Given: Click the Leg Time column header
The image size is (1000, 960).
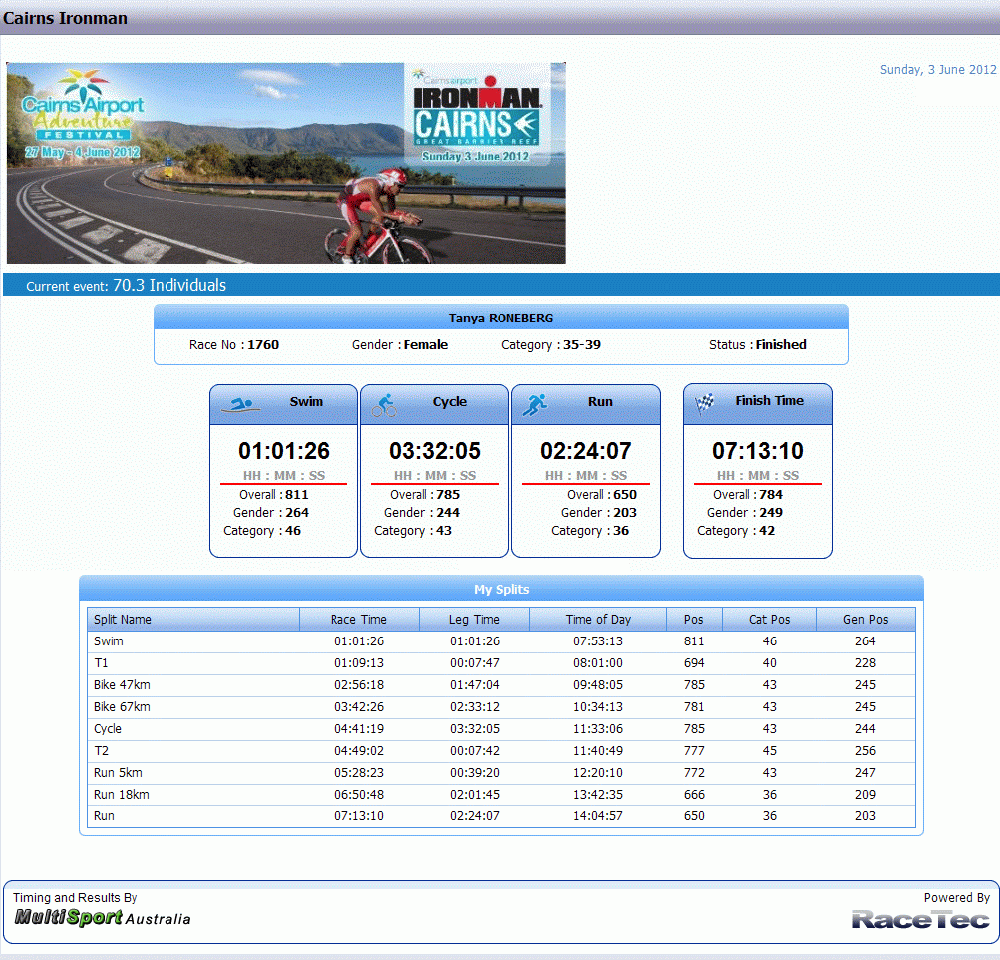Looking at the screenshot, I should click(474, 619).
